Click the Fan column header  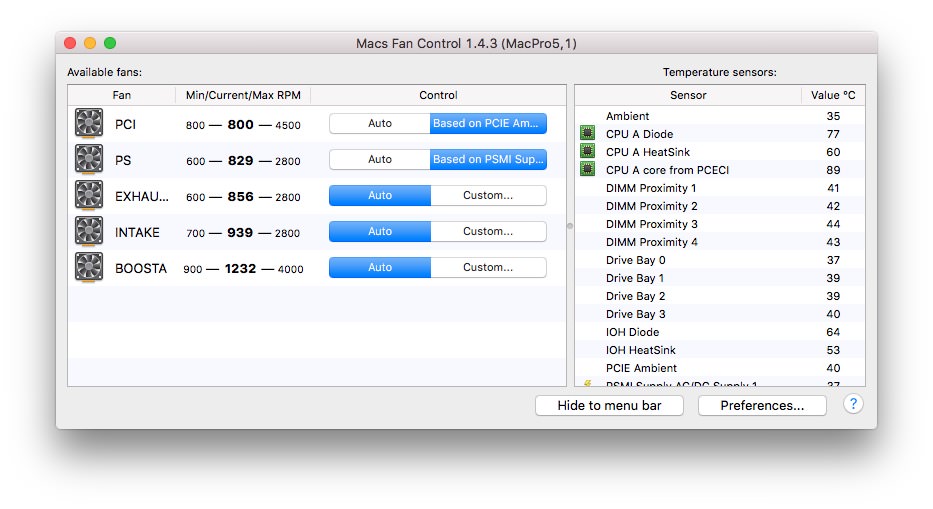pos(121,95)
